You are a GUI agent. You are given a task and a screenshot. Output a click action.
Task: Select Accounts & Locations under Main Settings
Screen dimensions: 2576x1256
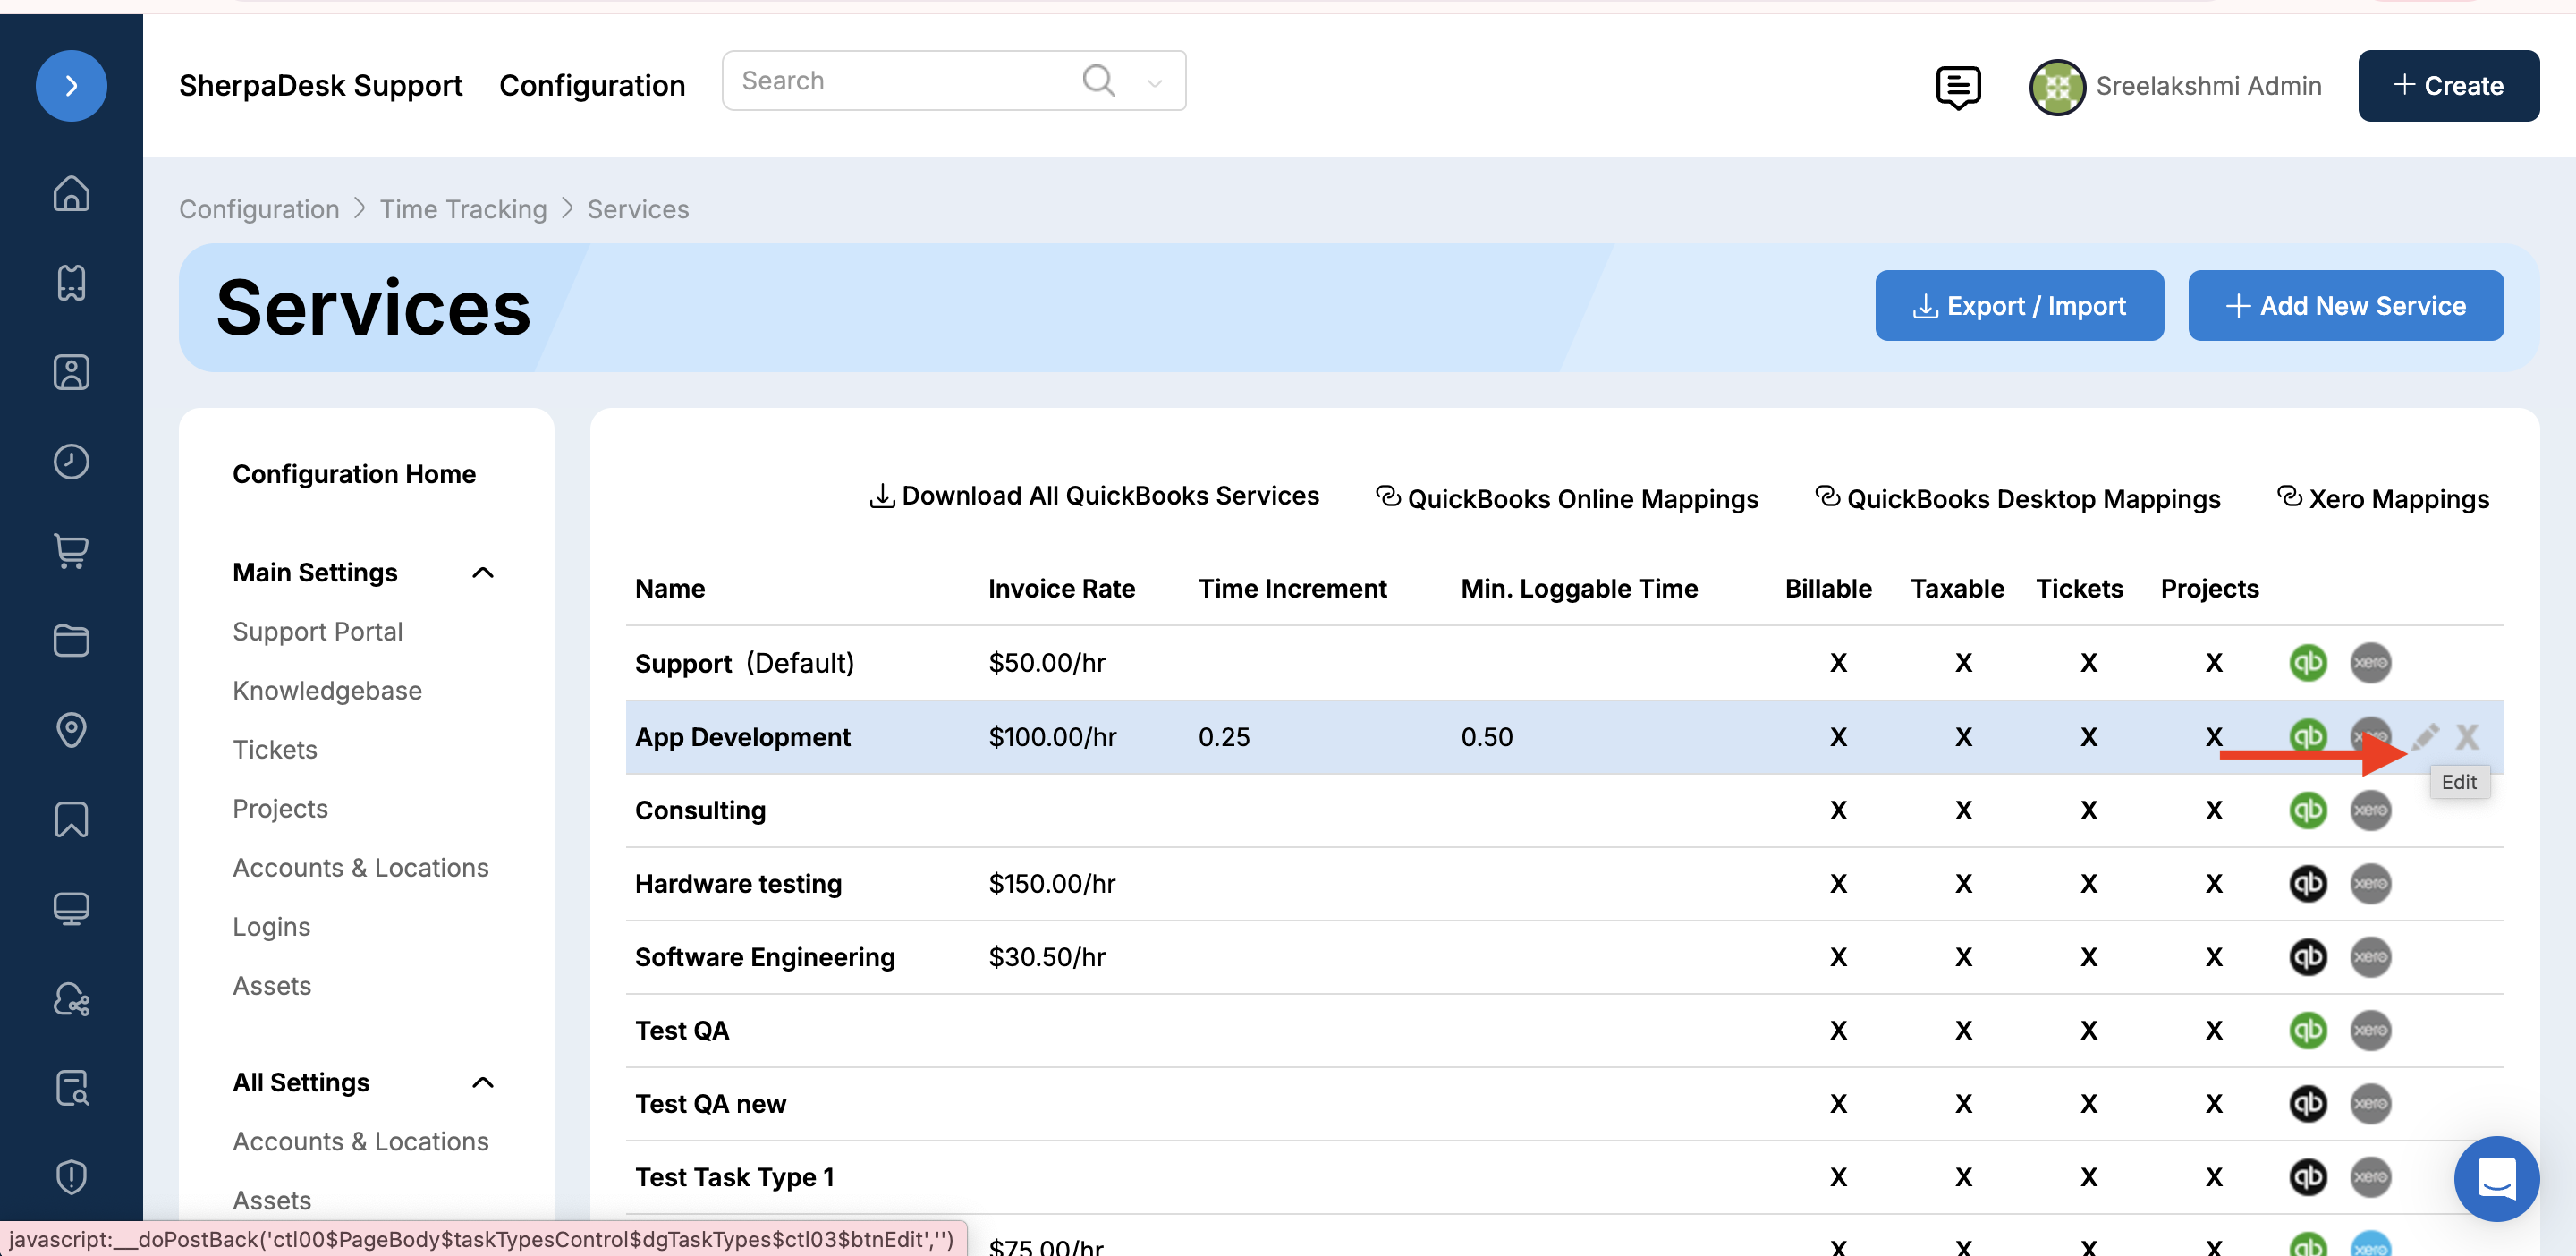tap(360, 867)
